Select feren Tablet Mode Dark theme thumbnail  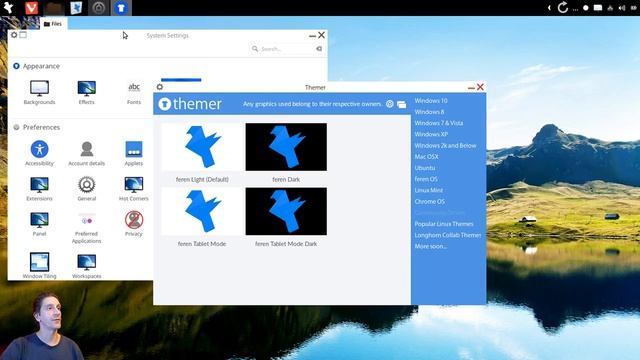pos(286,211)
